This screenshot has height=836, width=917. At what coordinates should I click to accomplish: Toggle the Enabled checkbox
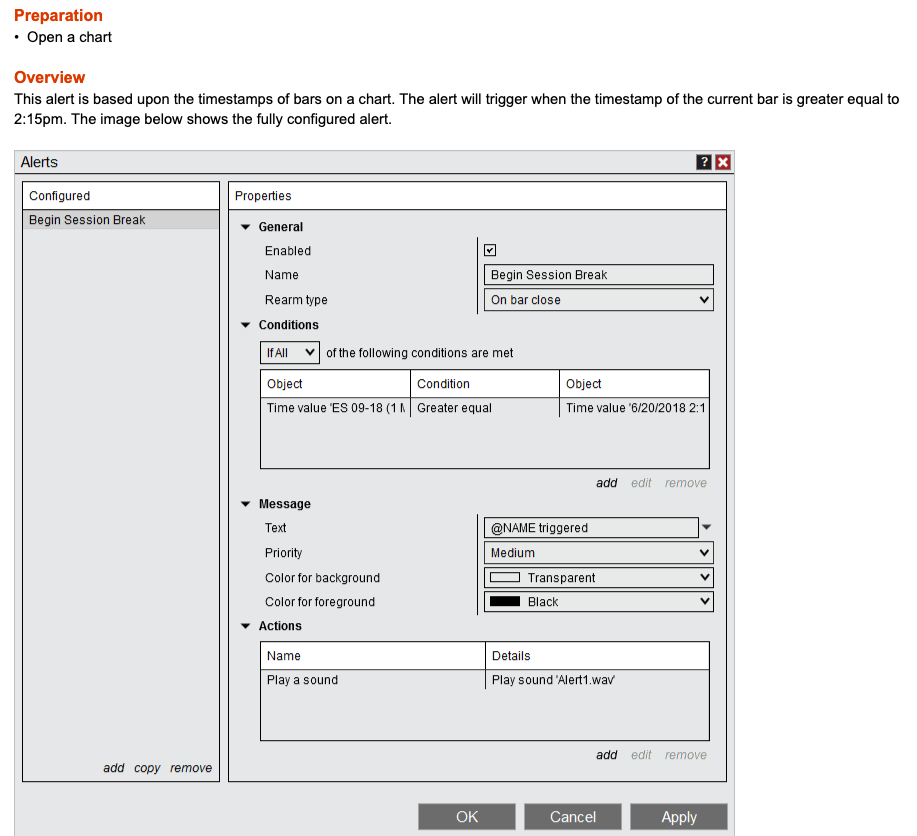tap(490, 250)
